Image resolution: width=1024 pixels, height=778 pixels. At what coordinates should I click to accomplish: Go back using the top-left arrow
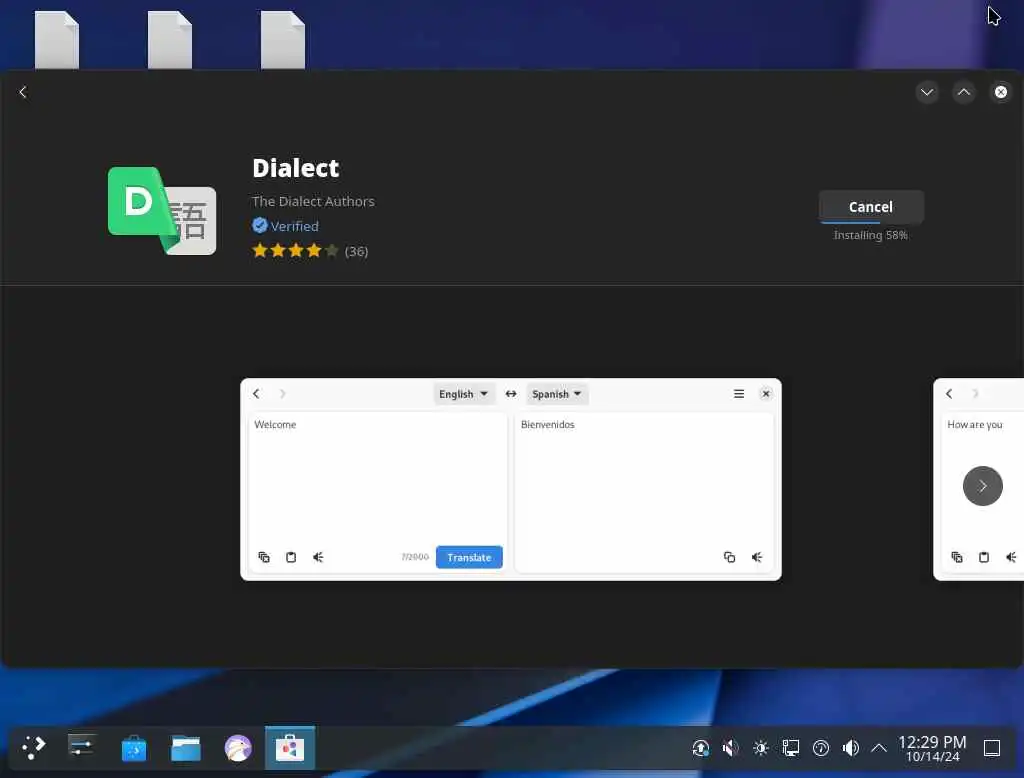pos(23,92)
